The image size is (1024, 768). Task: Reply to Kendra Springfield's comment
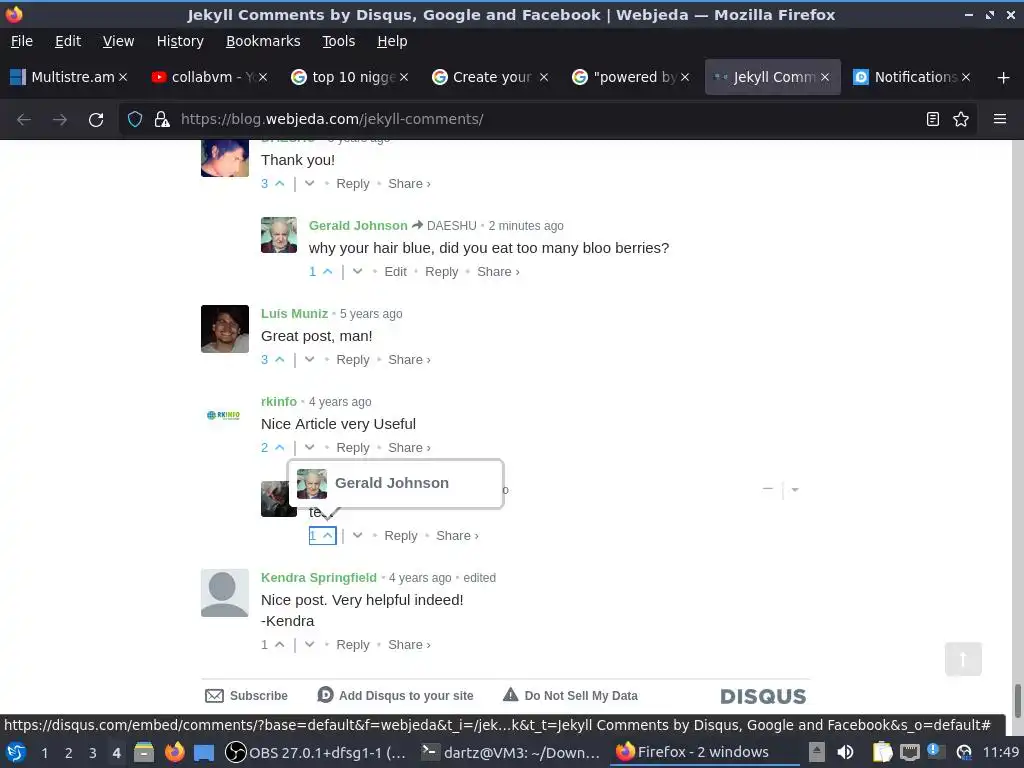point(353,645)
